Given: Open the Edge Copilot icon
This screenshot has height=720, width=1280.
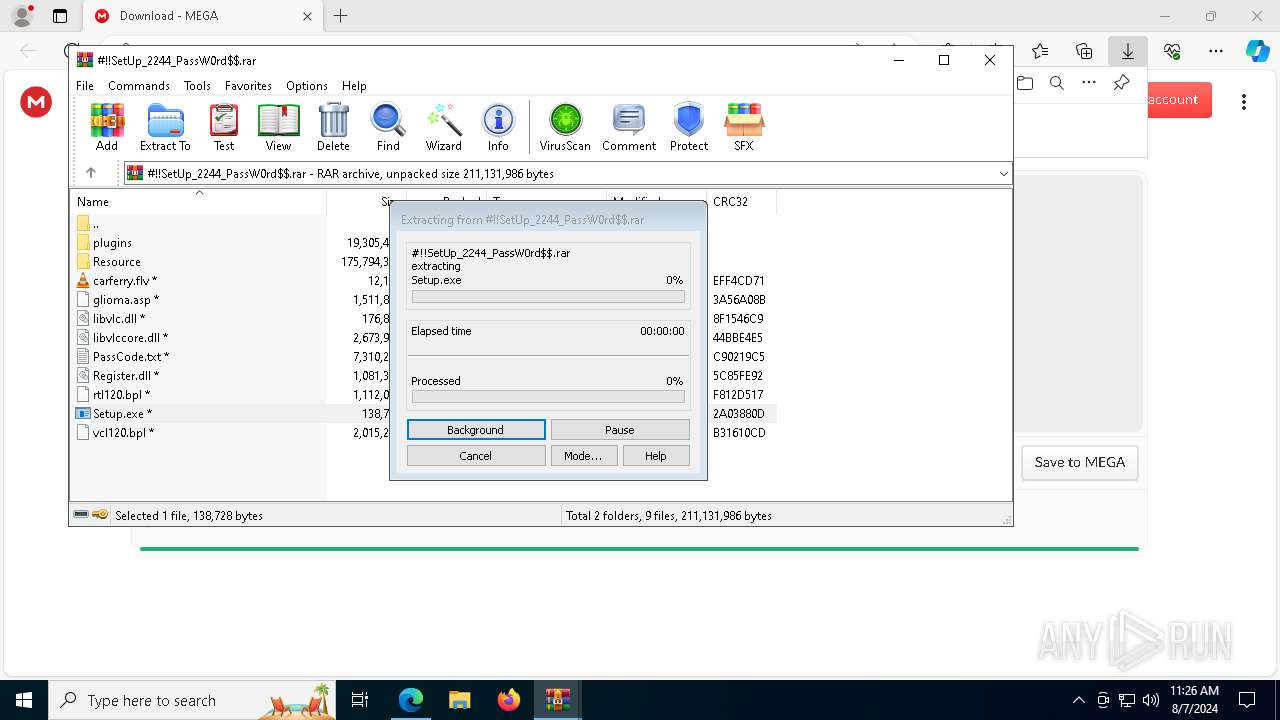Looking at the screenshot, I should (1257, 51).
